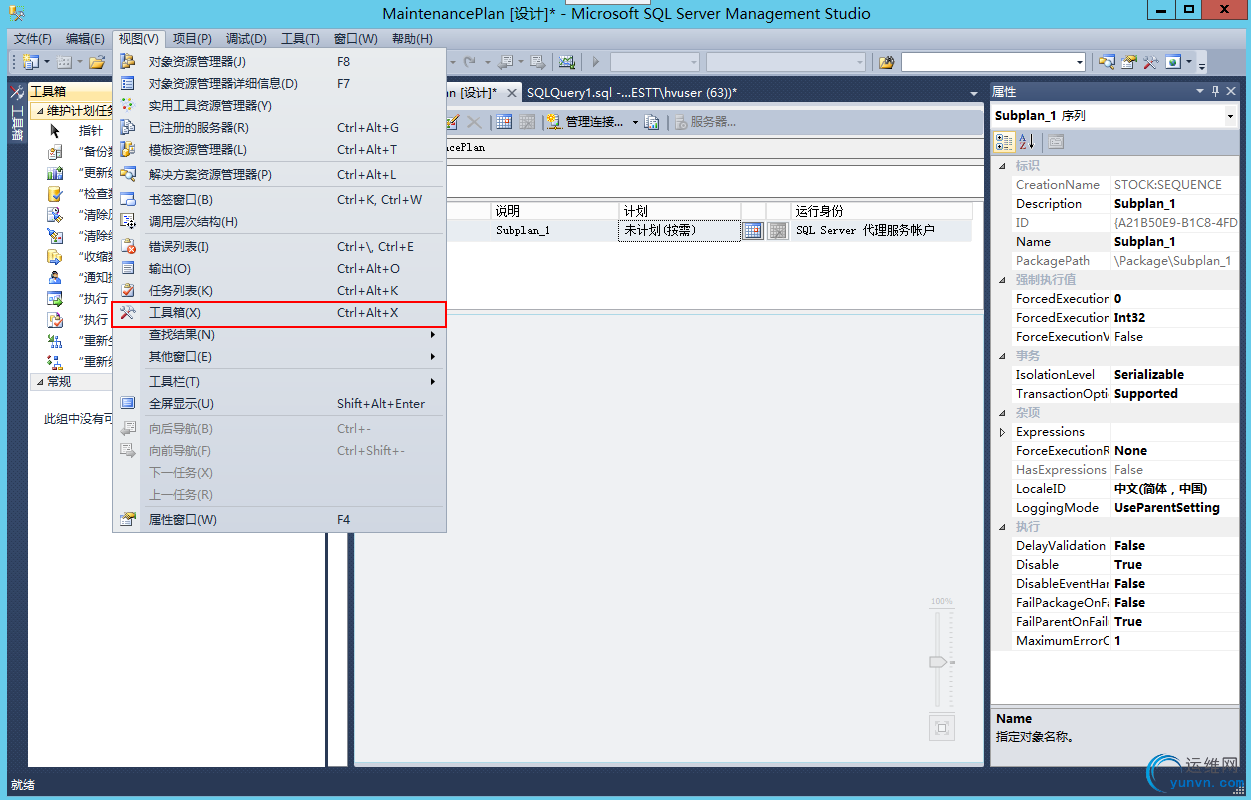Click the 输出 window icon in the menu
This screenshot has width=1251, height=800.
click(x=128, y=268)
